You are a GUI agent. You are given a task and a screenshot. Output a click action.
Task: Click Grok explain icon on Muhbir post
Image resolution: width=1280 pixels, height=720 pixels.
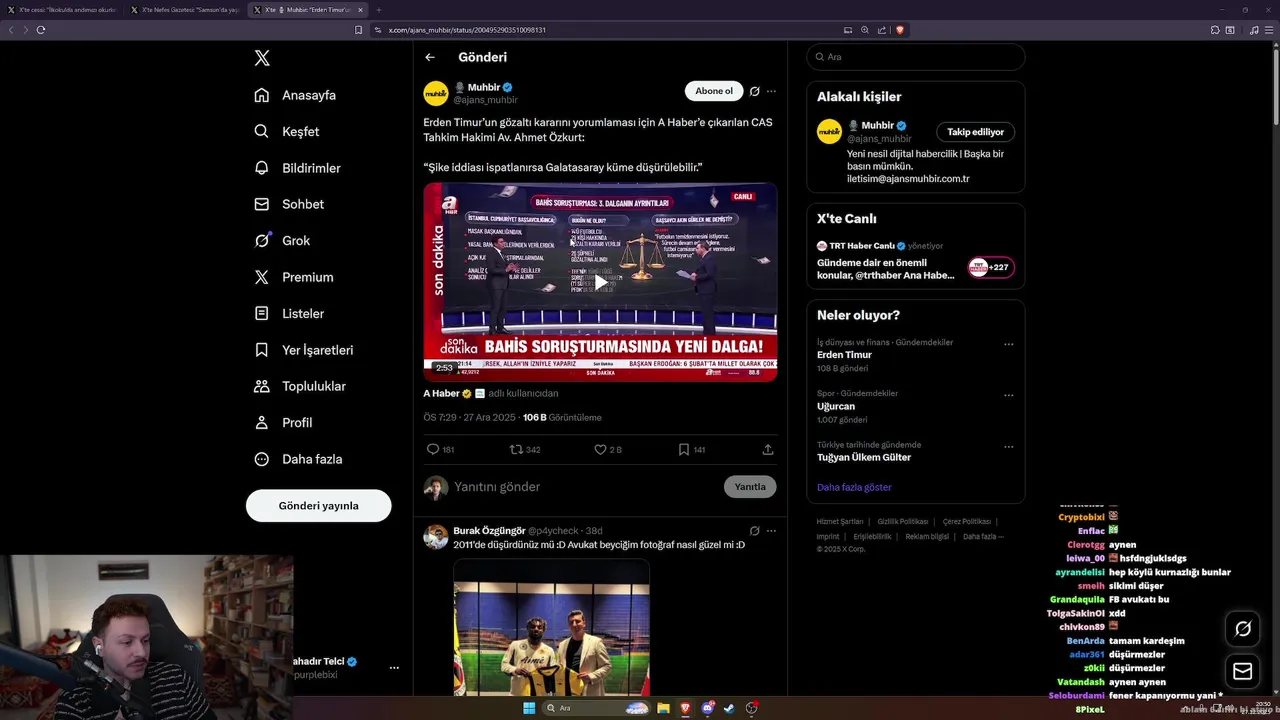[x=755, y=91]
